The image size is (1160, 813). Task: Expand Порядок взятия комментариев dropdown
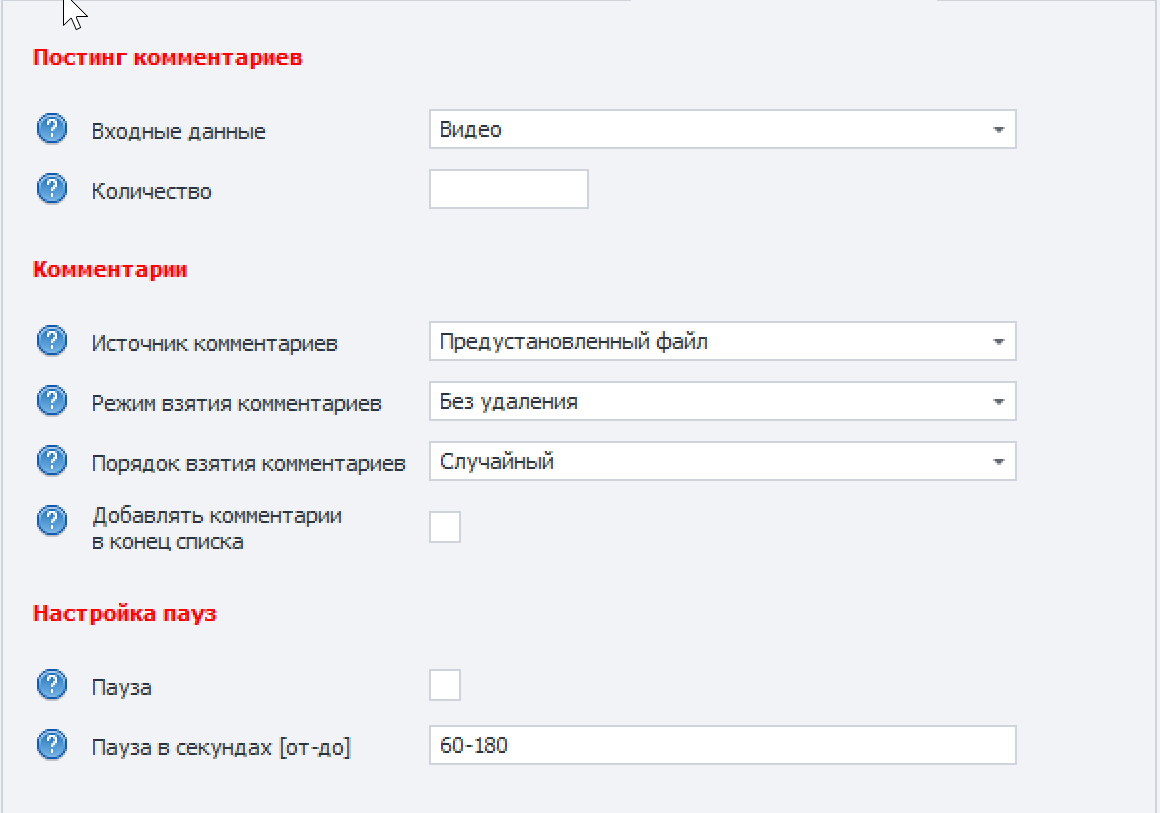click(x=722, y=462)
